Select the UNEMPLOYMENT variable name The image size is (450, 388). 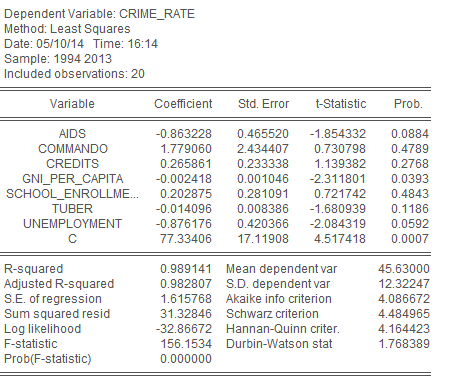point(72,224)
